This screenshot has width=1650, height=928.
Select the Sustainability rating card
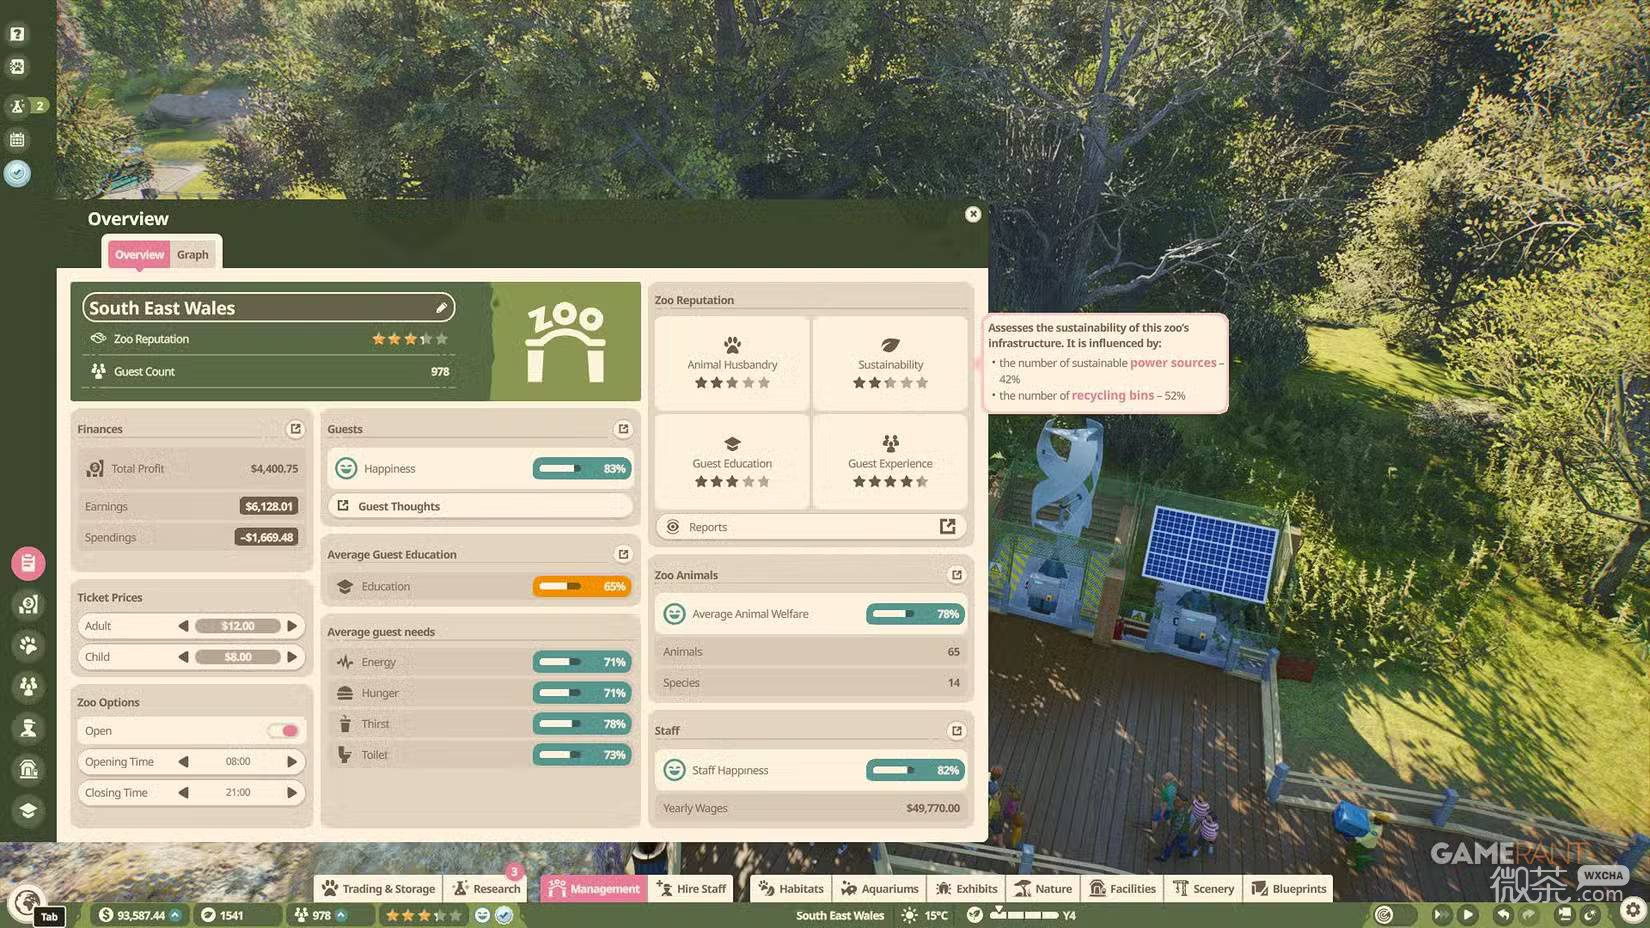pyautogui.click(x=890, y=363)
